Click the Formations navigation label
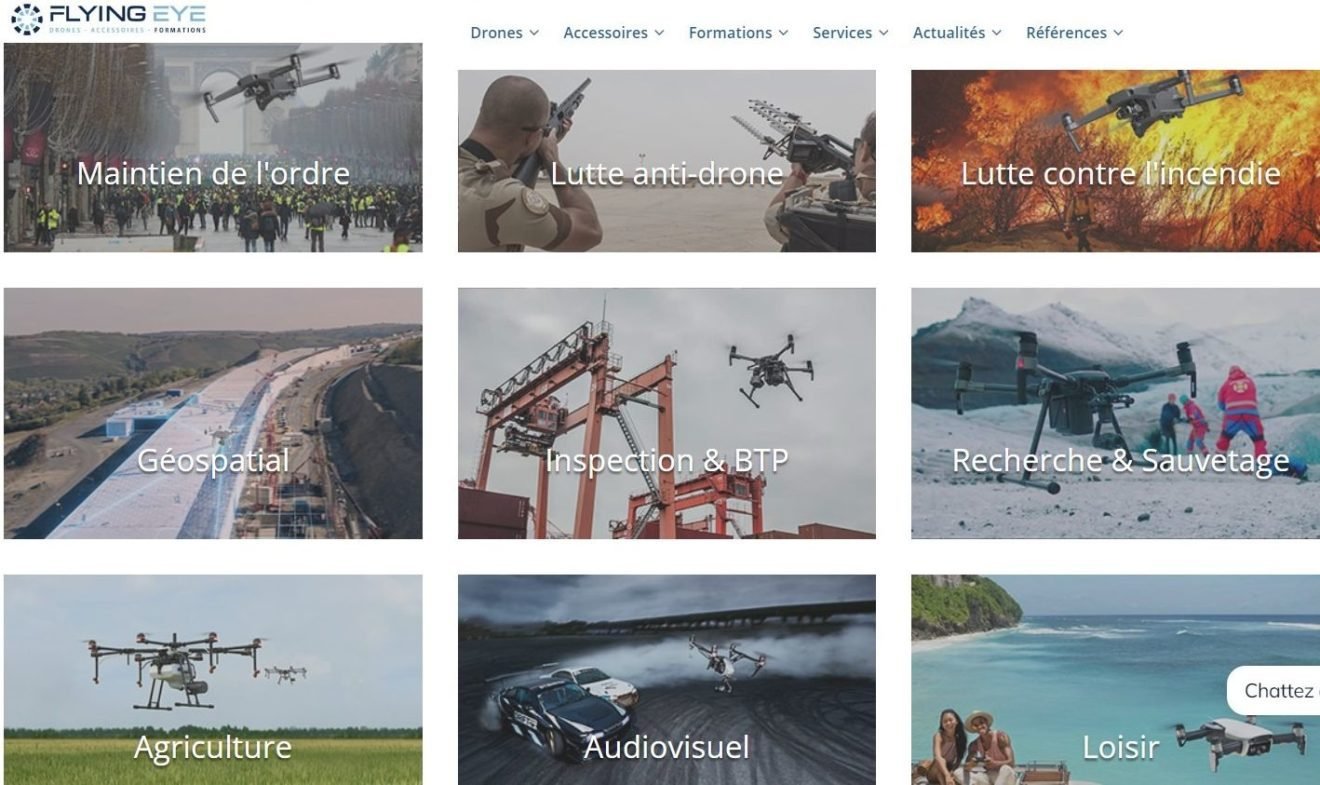This screenshot has width=1320, height=785. coord(730,33)
